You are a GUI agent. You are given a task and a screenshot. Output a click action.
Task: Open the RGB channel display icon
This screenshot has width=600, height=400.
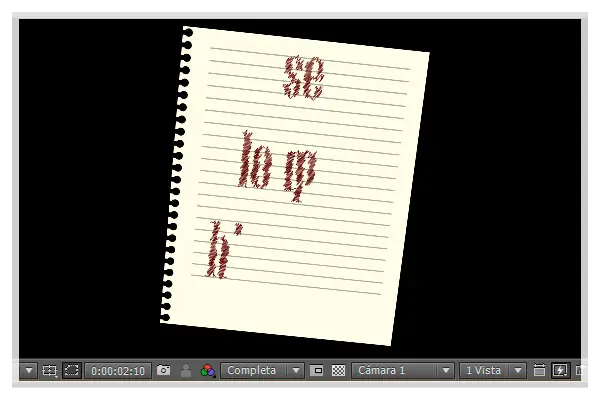click(208, 371)
